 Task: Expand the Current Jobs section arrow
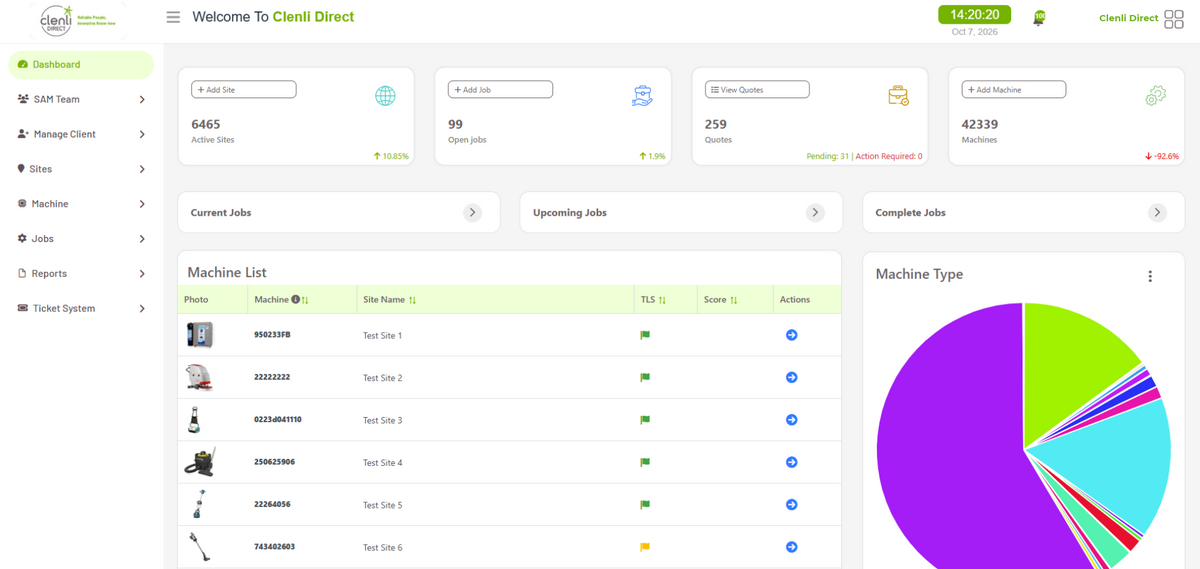click(473, 213)
